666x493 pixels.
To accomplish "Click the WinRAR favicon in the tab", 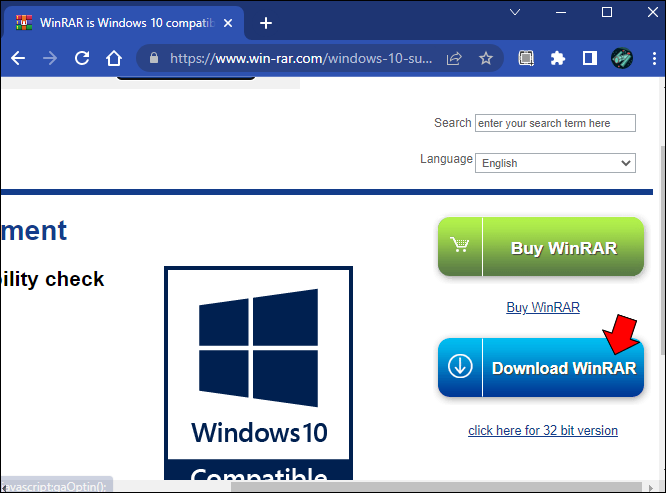I will 24,23.
